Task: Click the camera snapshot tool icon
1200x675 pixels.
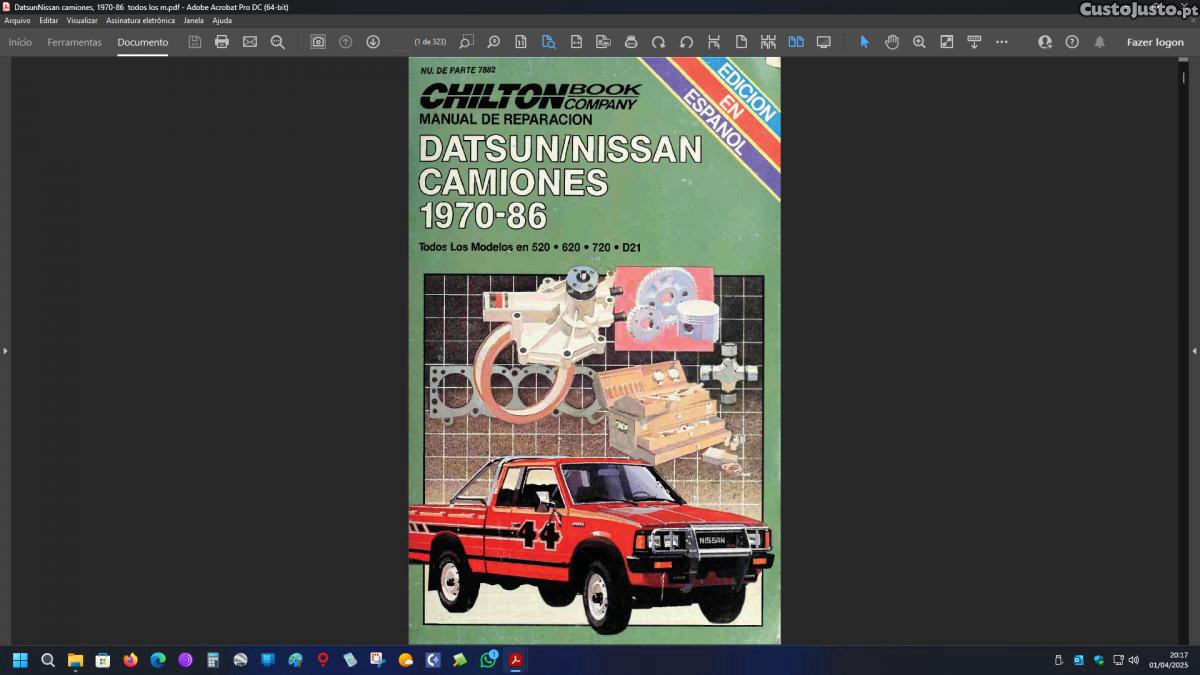Action: coord(318,42)
